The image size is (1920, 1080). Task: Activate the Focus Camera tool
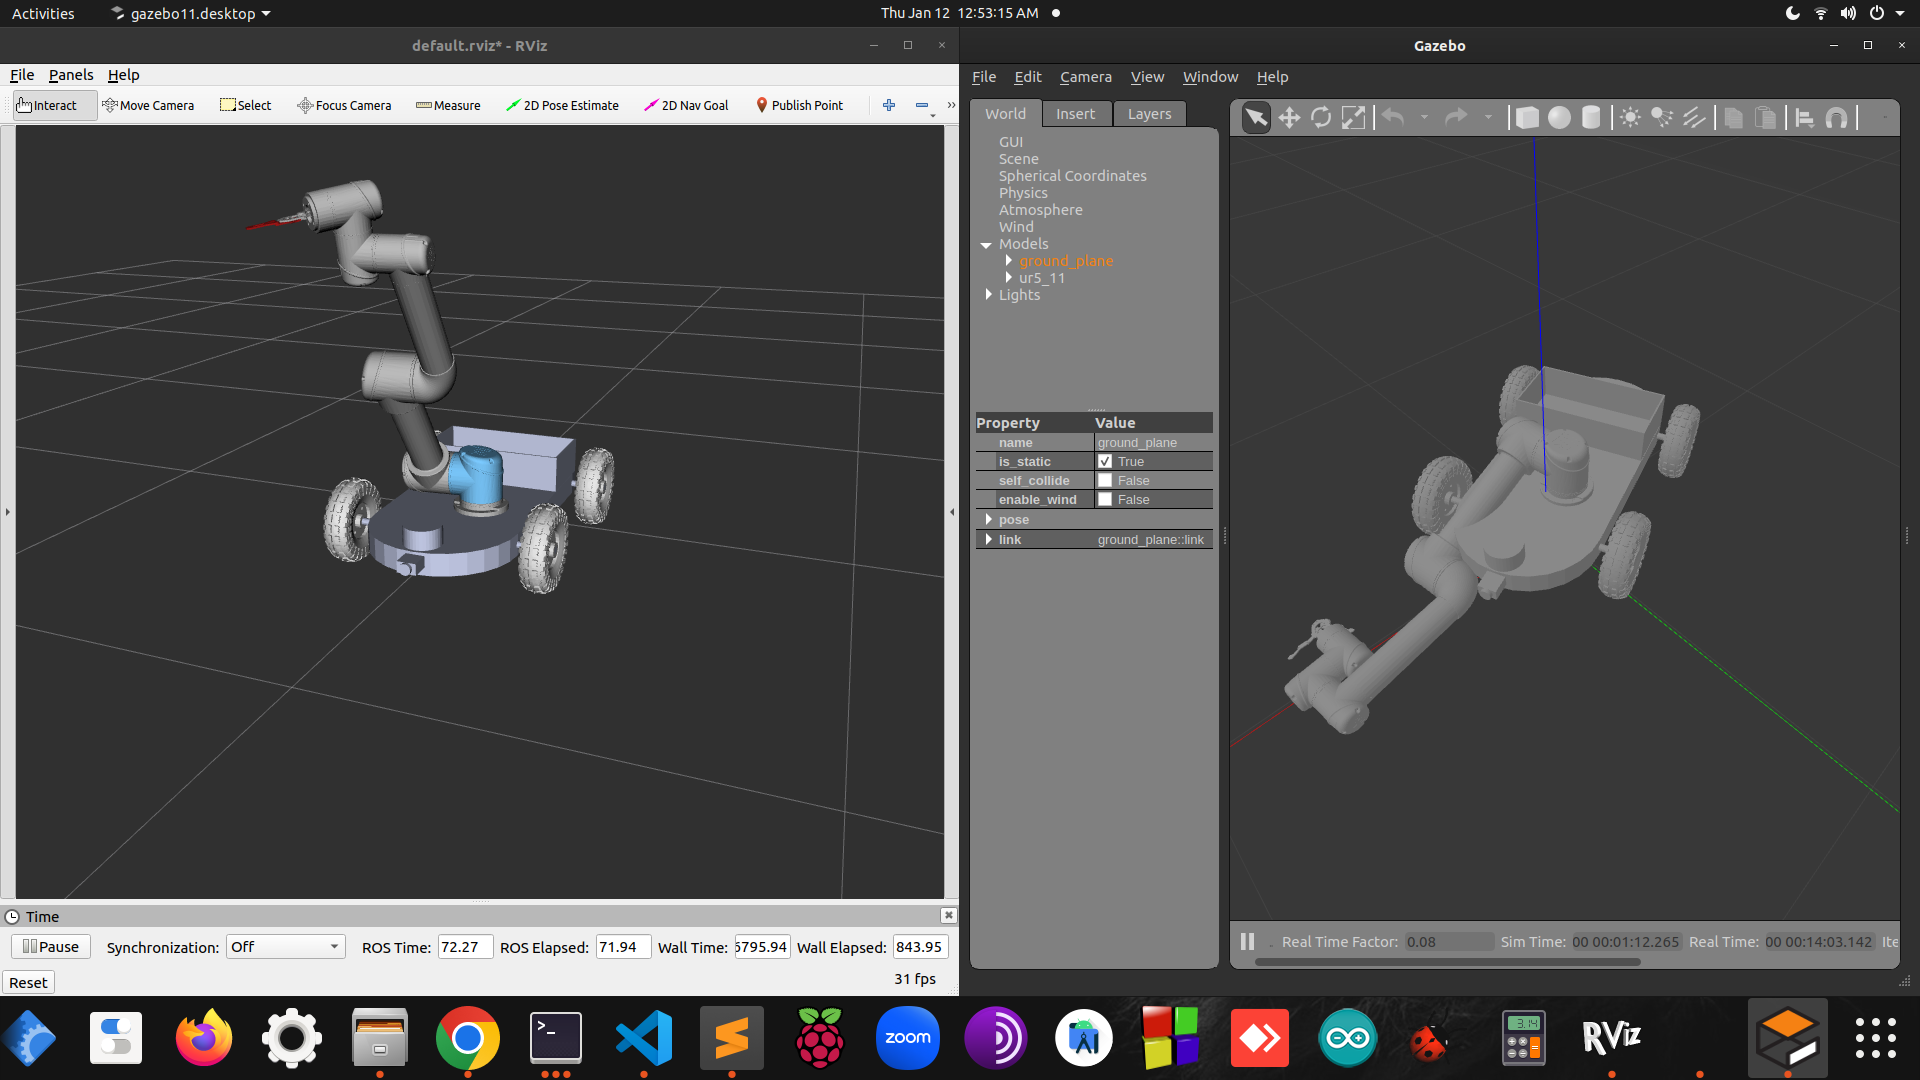(344, 105)
